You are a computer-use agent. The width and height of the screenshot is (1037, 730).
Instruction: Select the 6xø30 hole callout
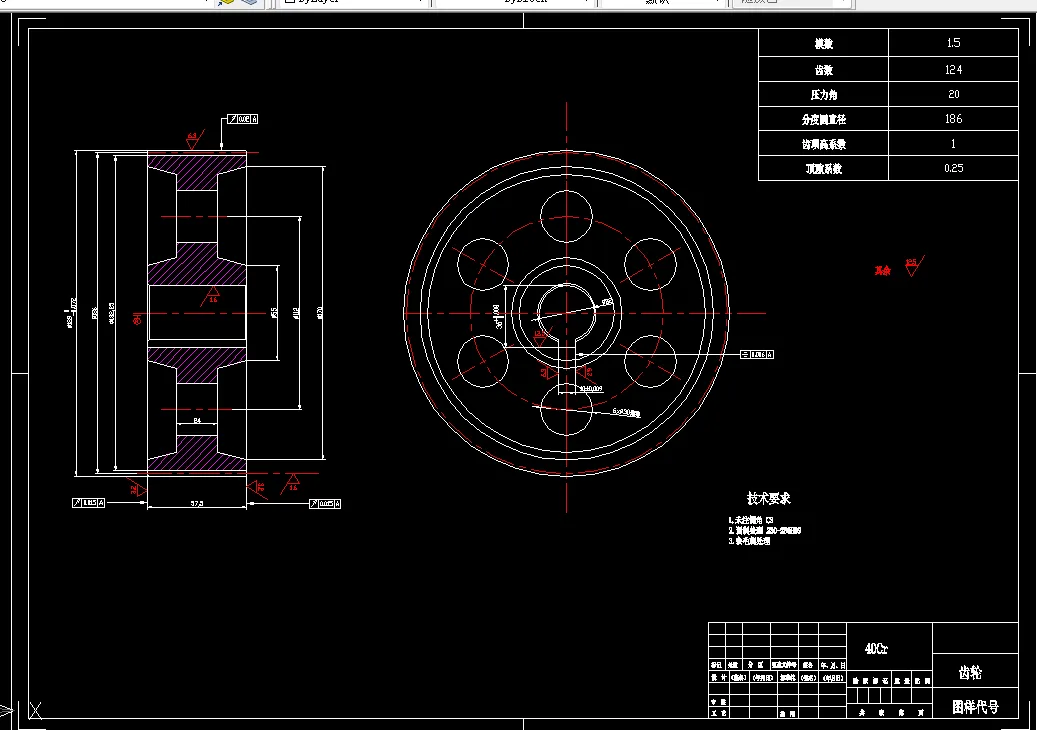click(x=626, y=413)
